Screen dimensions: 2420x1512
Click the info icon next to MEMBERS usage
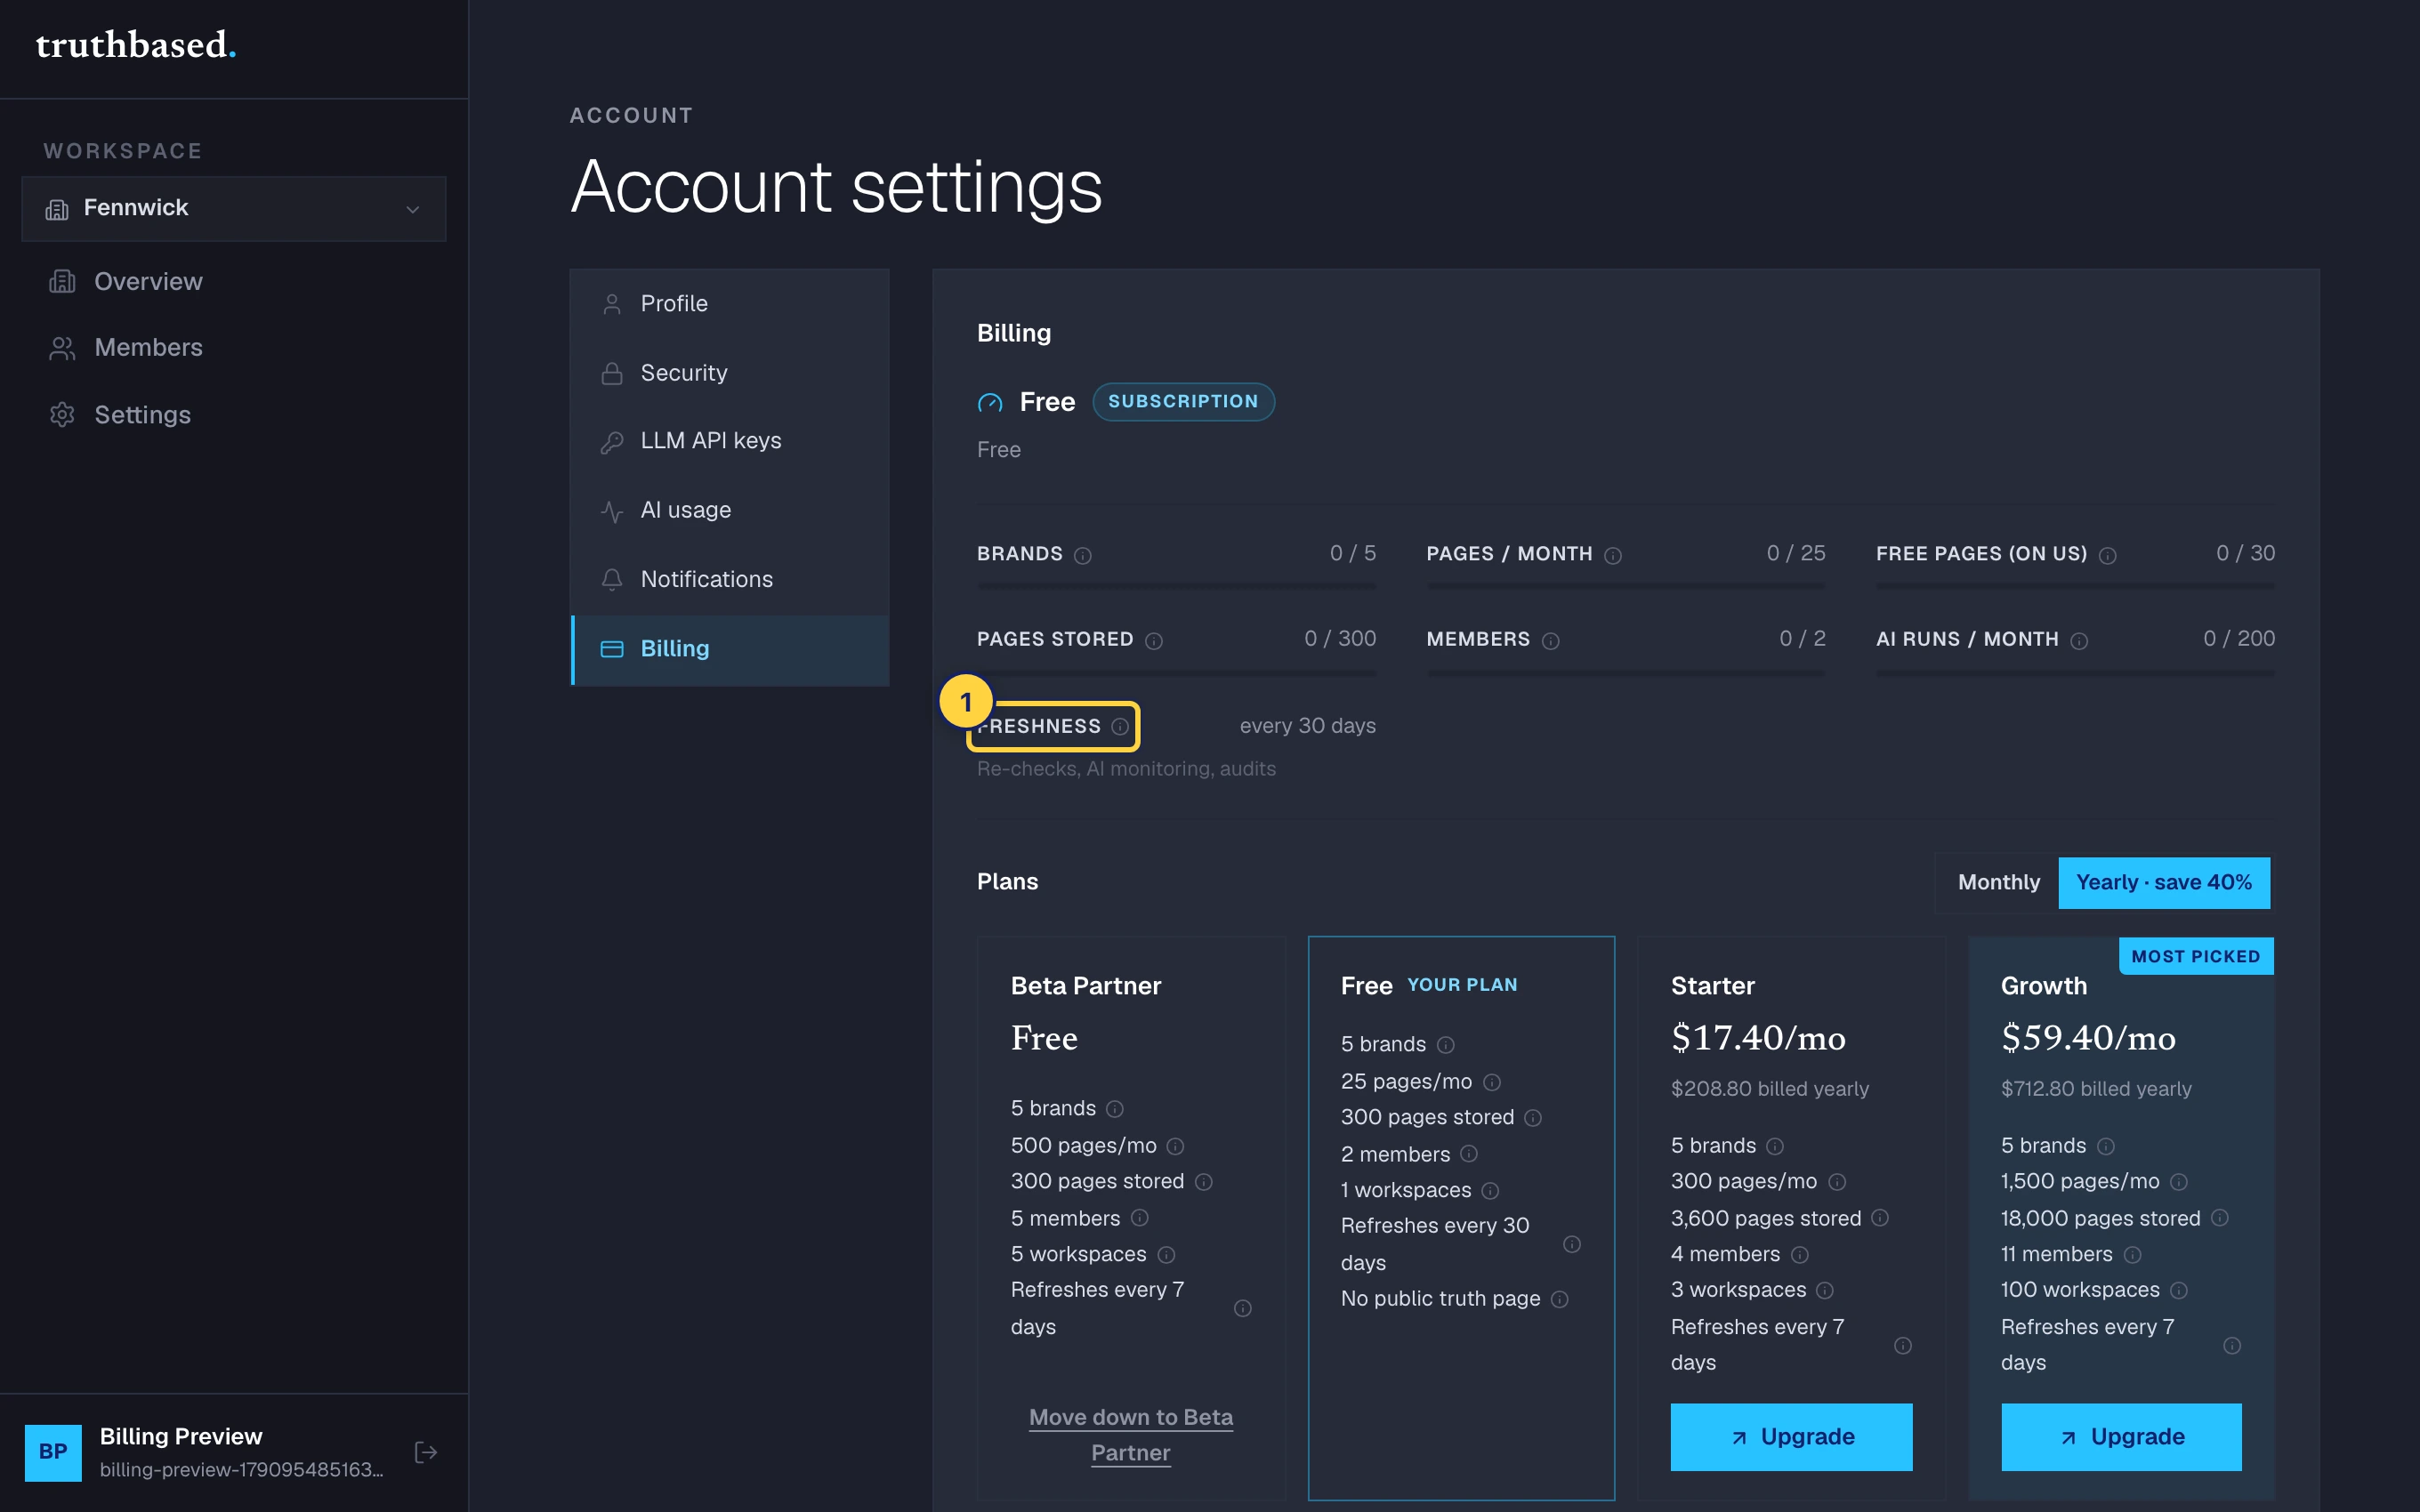pyautogui.click(x=1550, y=641)
